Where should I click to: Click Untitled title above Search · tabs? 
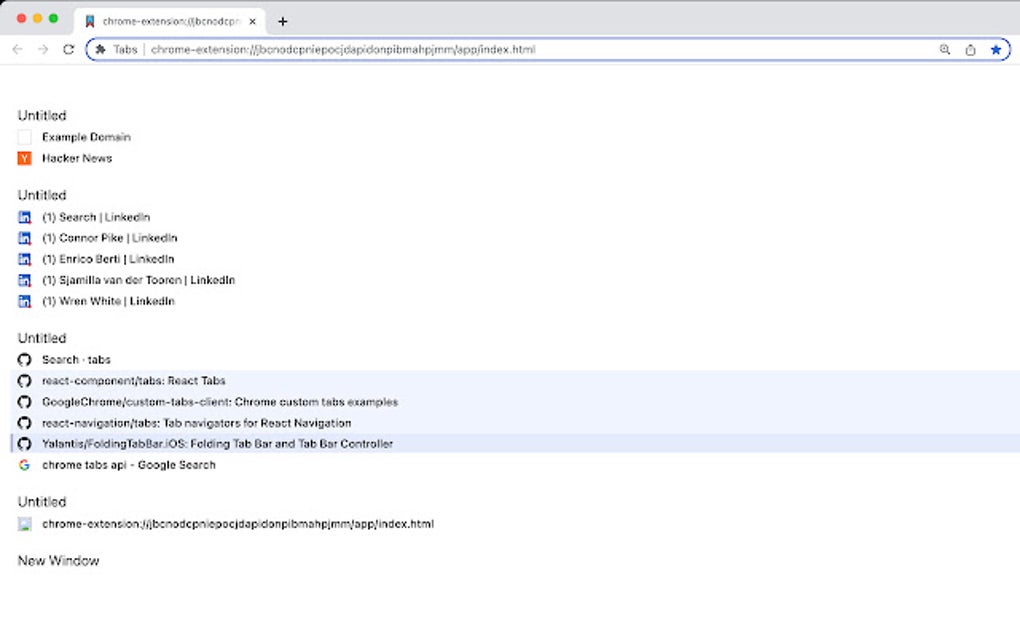coord(42,338)
